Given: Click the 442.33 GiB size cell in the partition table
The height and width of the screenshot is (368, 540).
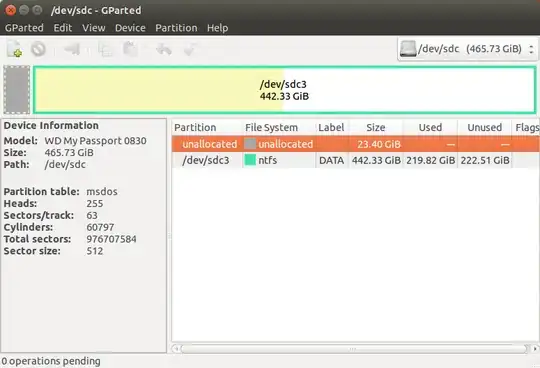Looking at the screenshot, I should pos(376,160).
